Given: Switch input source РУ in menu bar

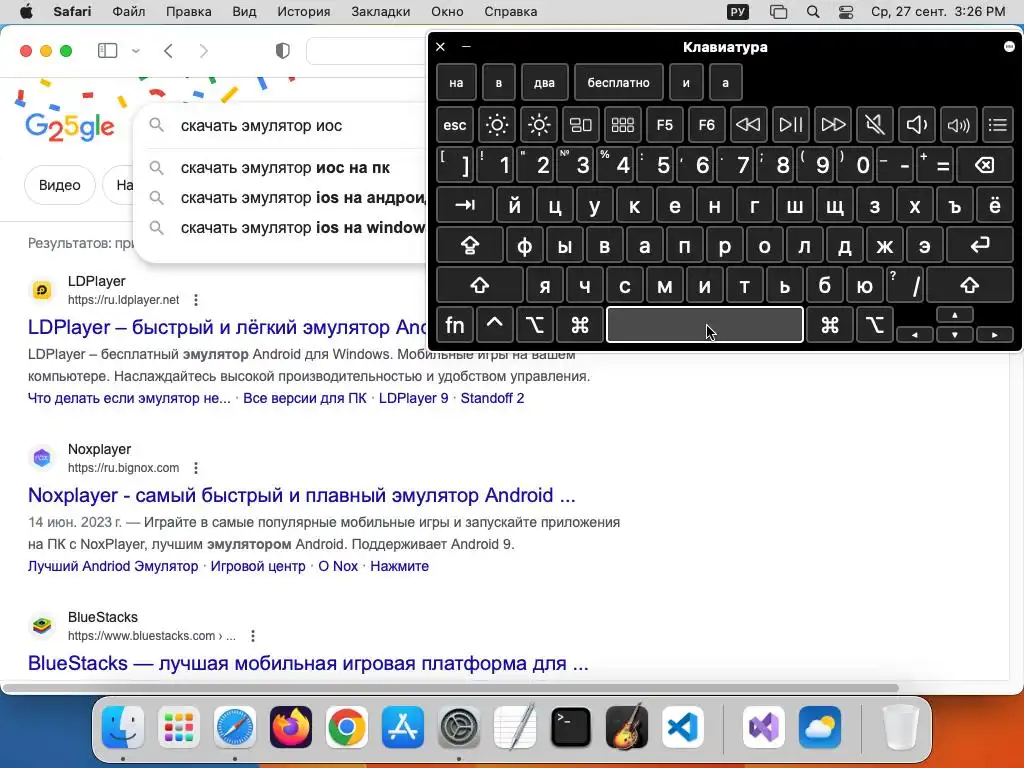Looking at the screenshot, I should pos(738,12).
